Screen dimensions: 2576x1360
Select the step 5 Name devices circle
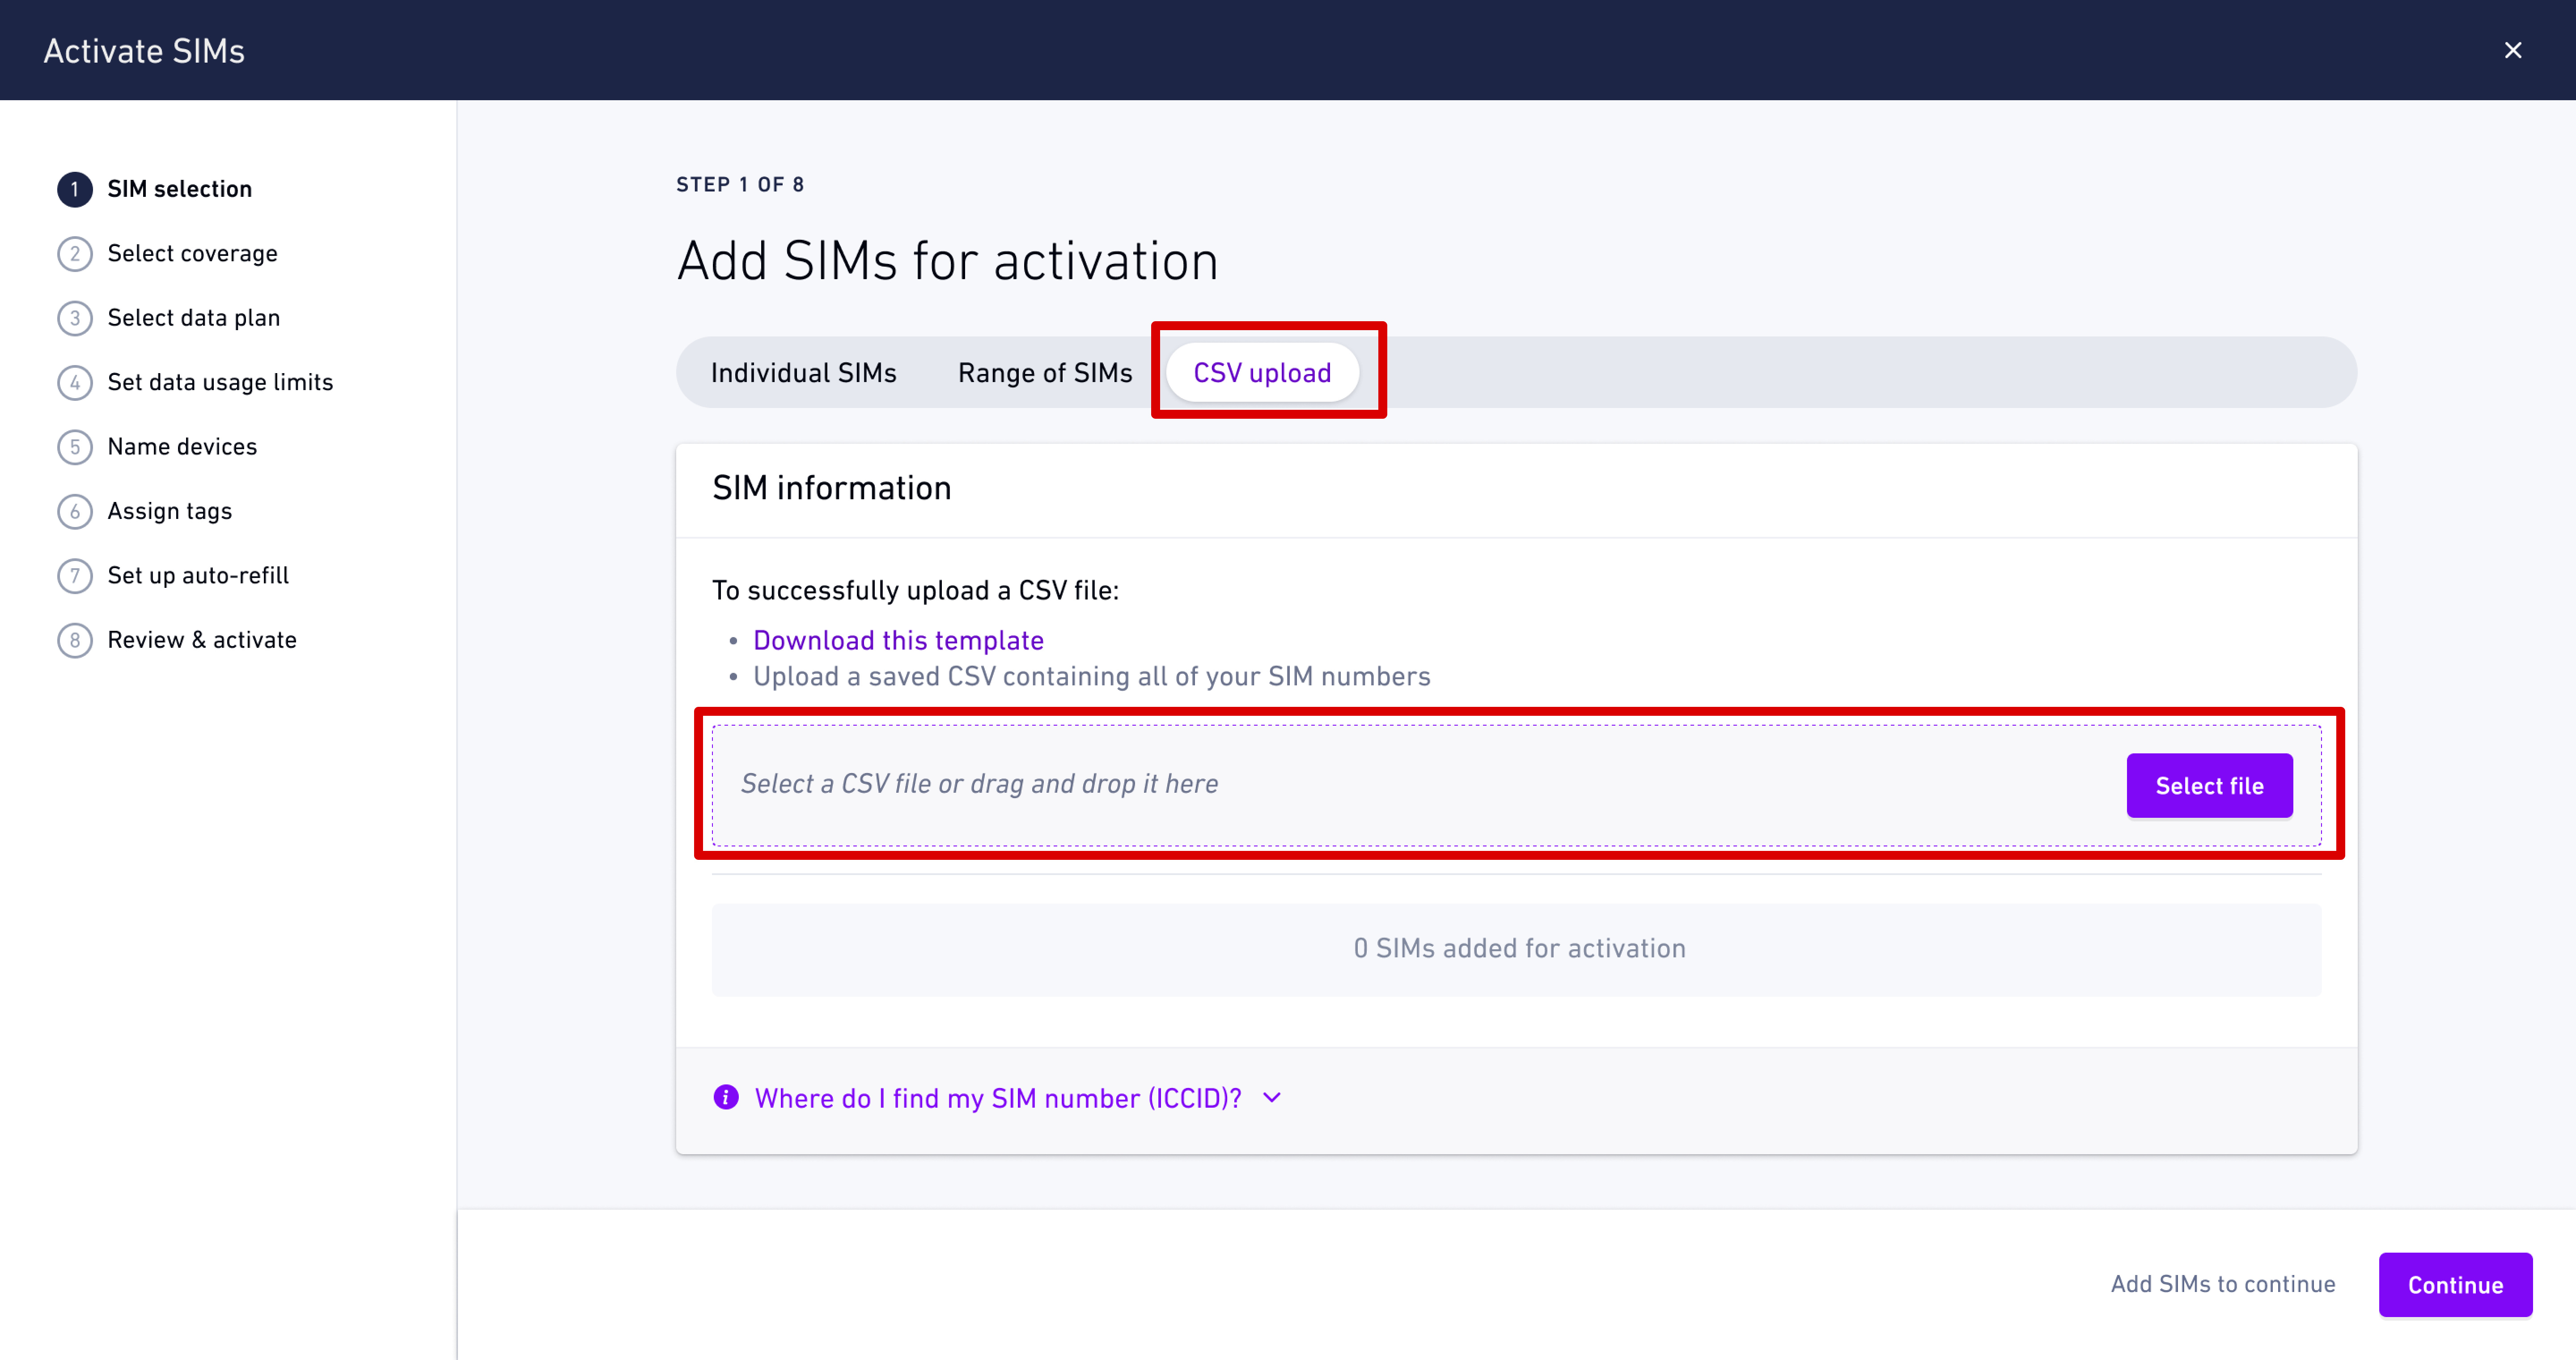click(75, 446)
